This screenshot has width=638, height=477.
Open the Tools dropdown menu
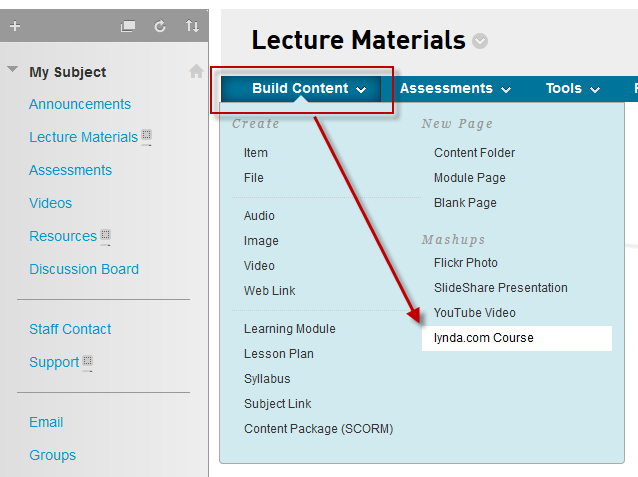click(573, 88)
